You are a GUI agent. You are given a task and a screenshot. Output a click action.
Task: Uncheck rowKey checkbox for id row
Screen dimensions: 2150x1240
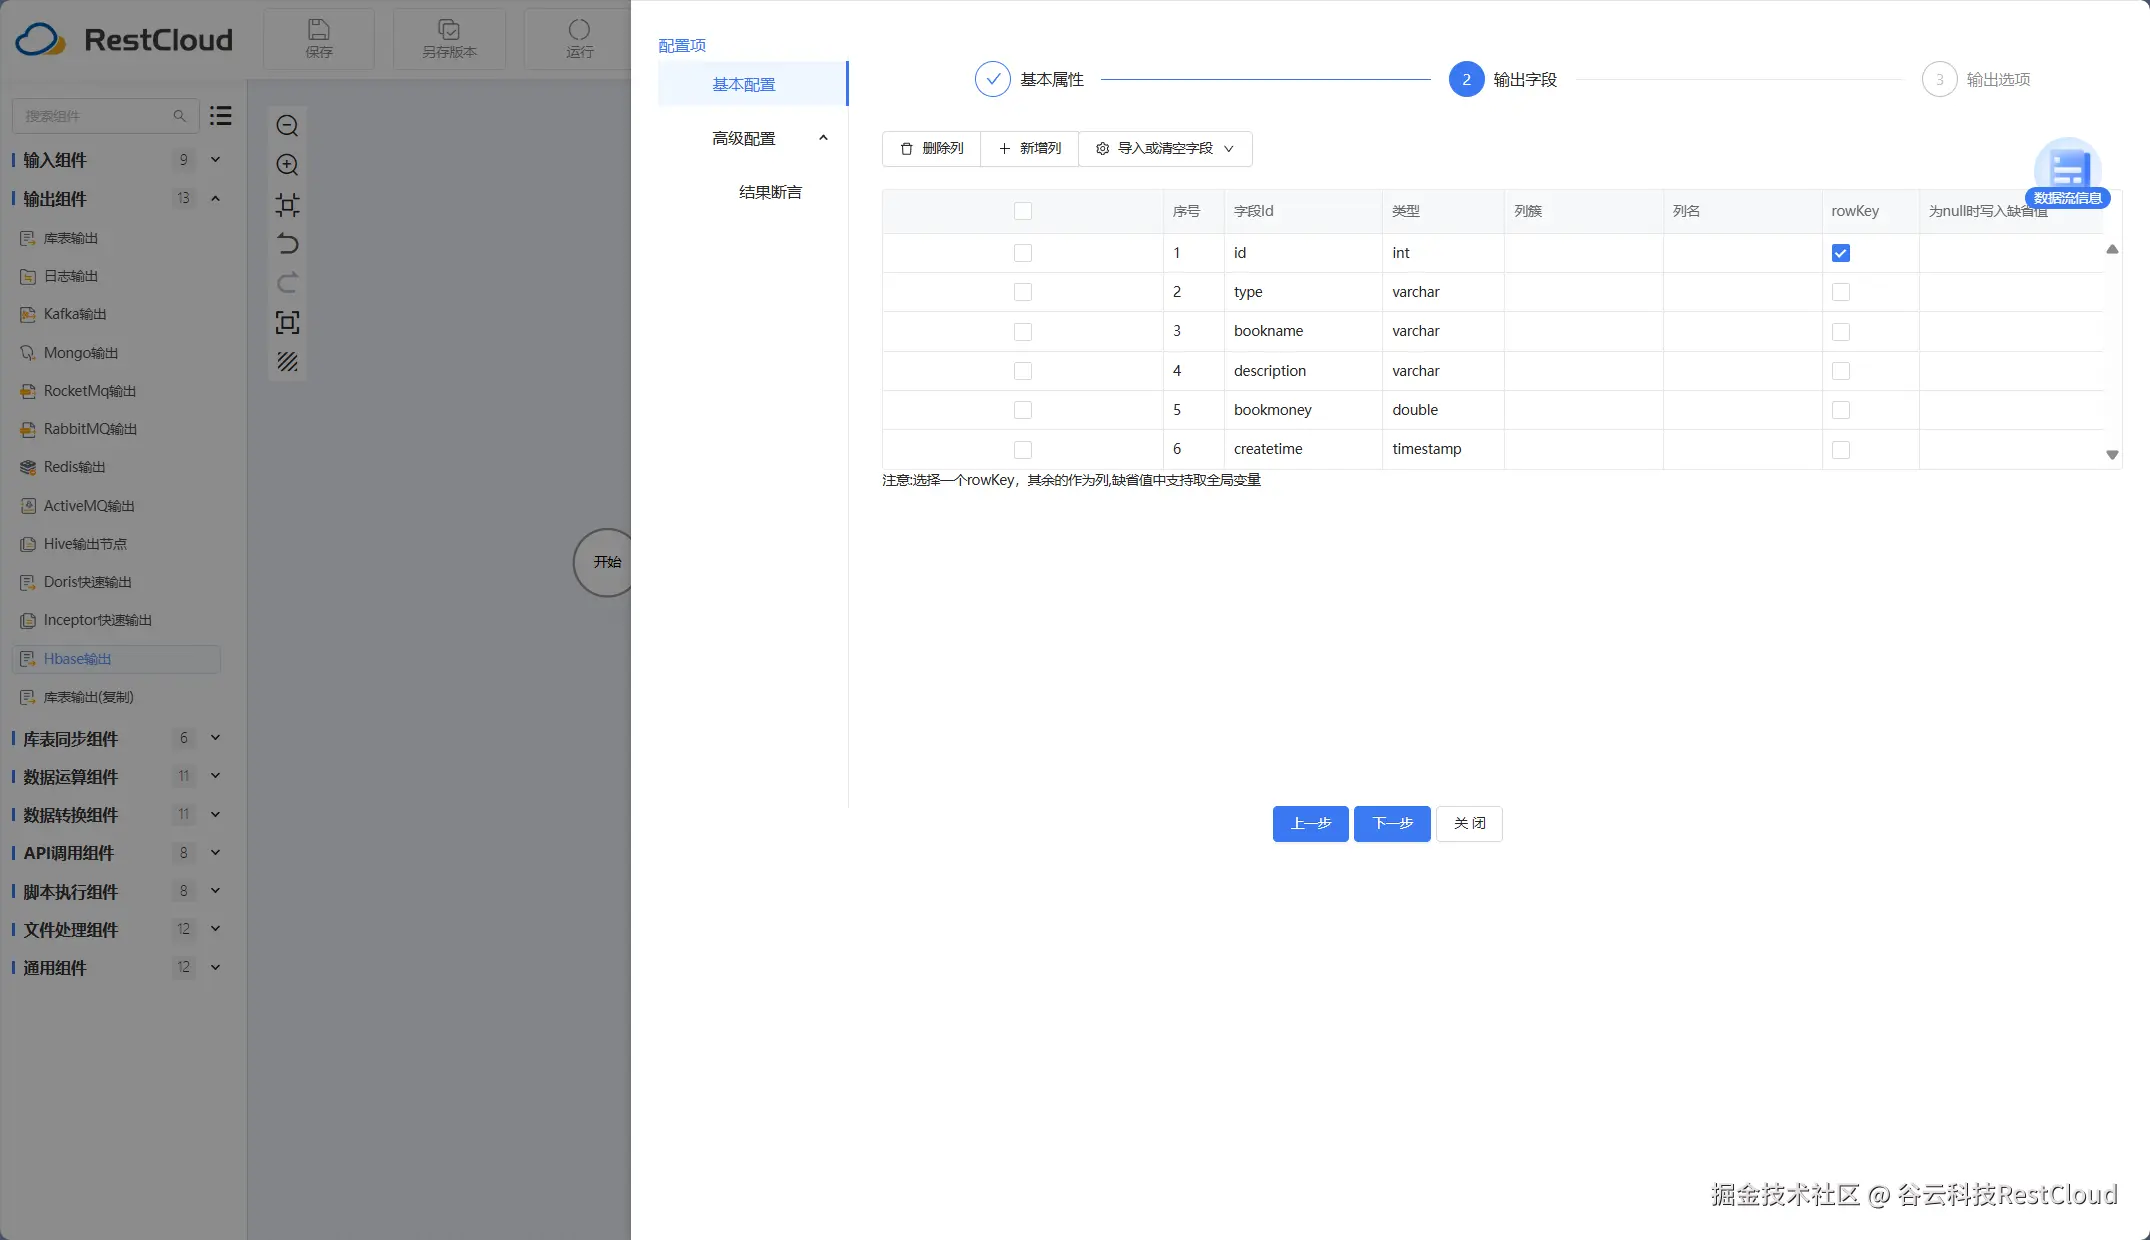(1840, 253)
